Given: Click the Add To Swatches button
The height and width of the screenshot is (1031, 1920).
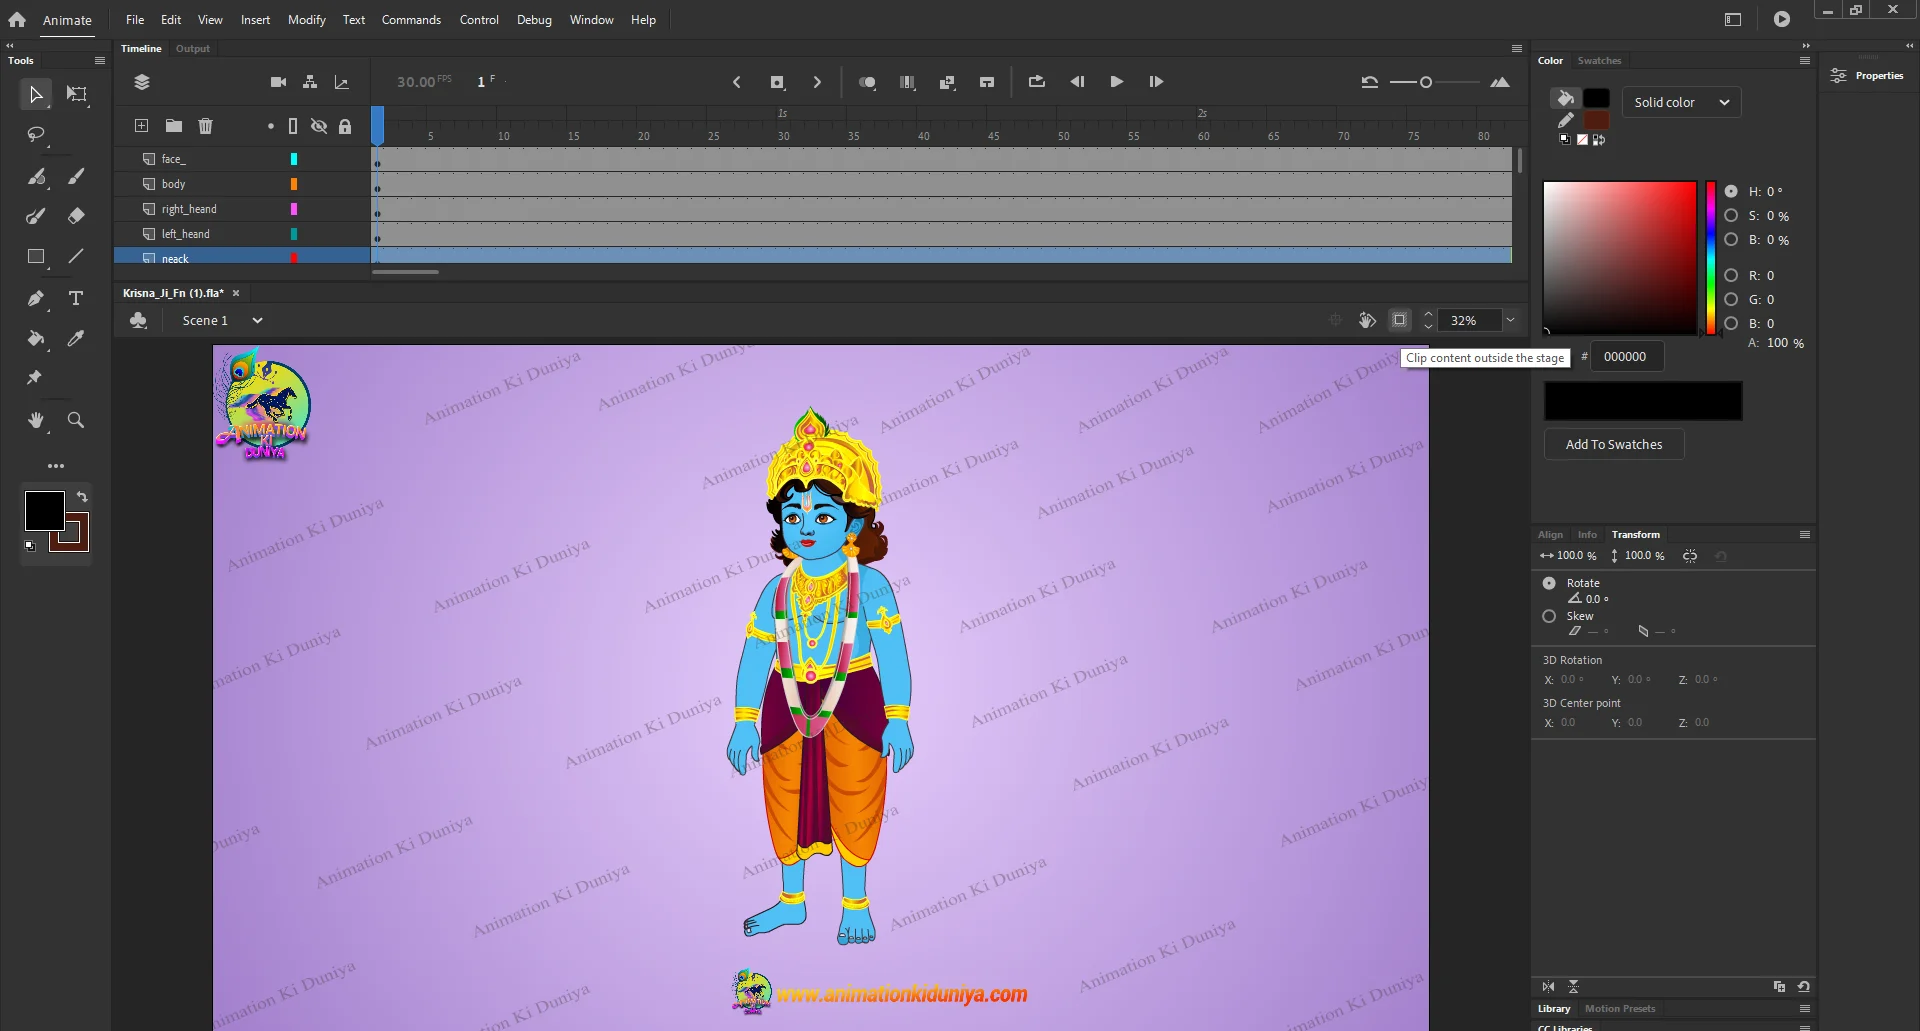Looking at the screenshot, I should 1613,445.
